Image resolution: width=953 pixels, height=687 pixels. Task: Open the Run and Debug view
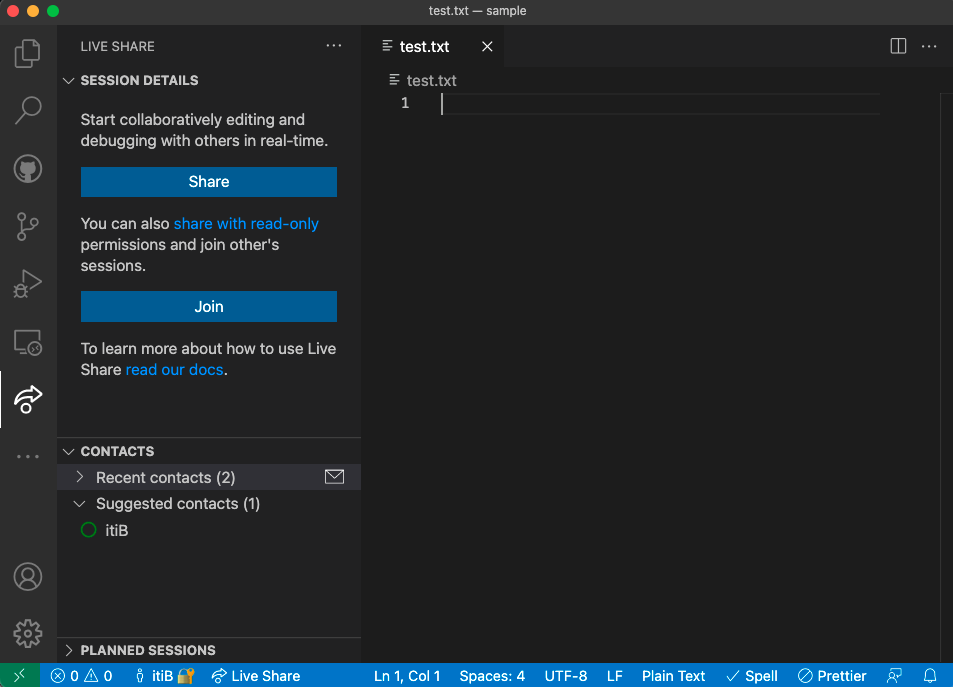click(27, 283)
